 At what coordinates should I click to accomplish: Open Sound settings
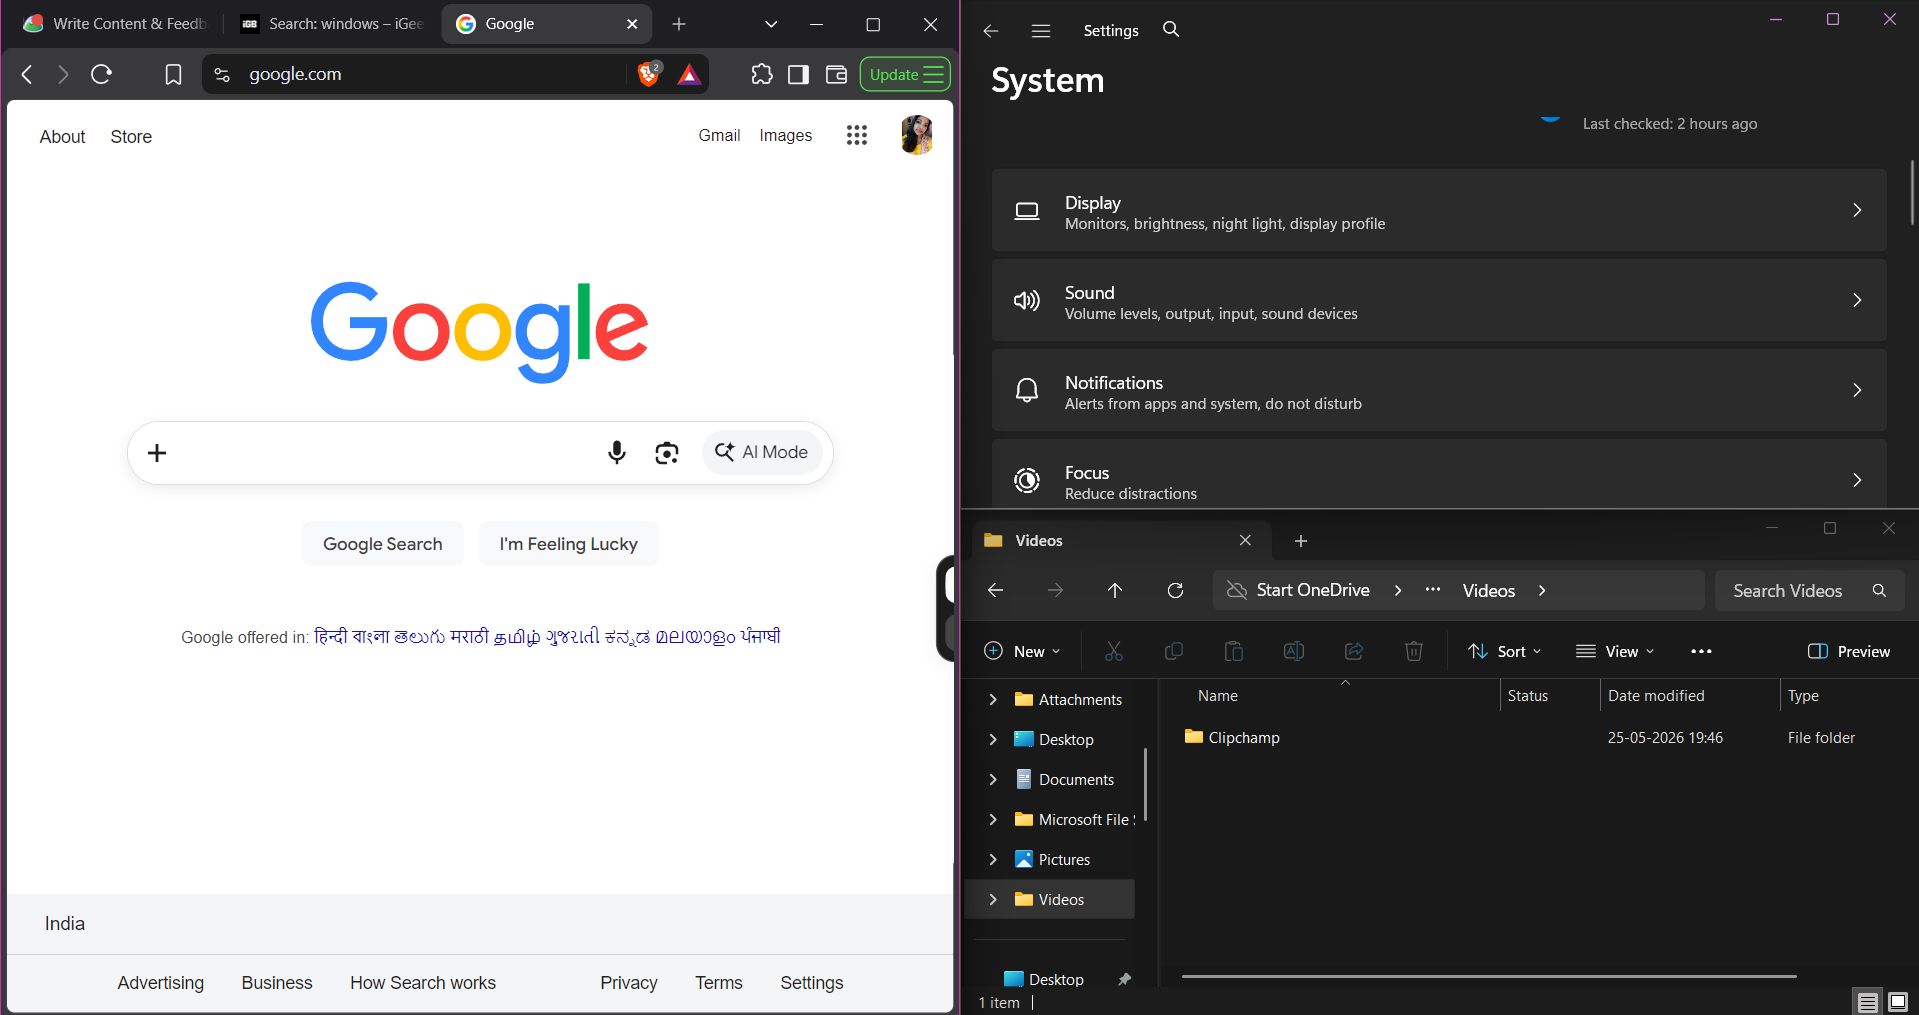(x=1439, y=300)
